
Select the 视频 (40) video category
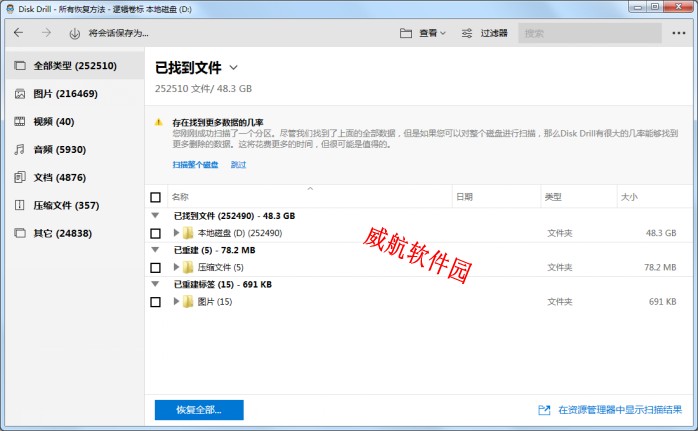point(53,122)
